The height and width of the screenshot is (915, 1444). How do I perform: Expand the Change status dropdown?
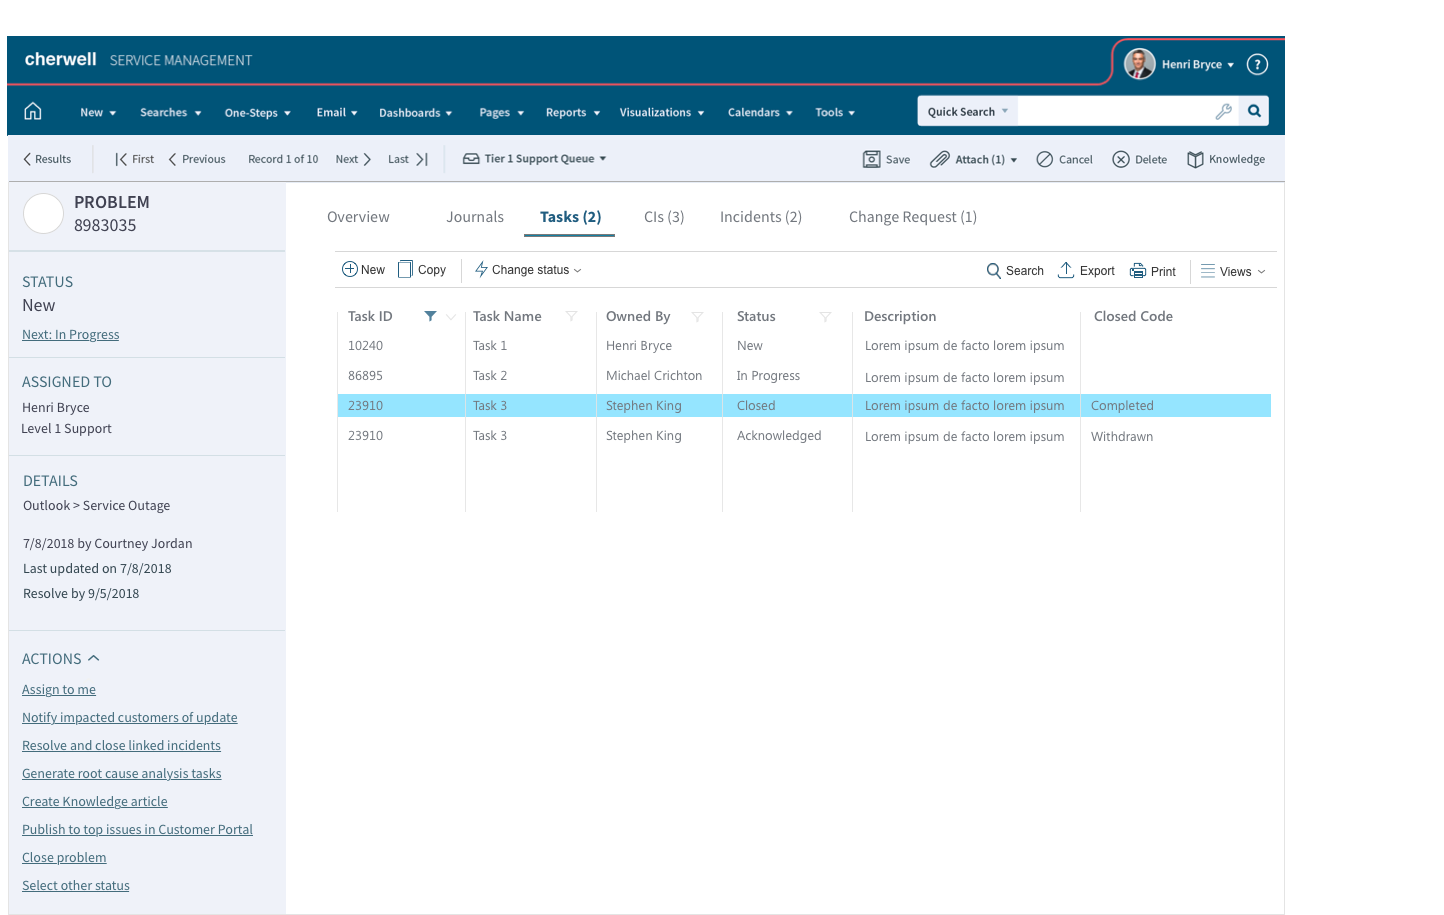coord(528,270)
